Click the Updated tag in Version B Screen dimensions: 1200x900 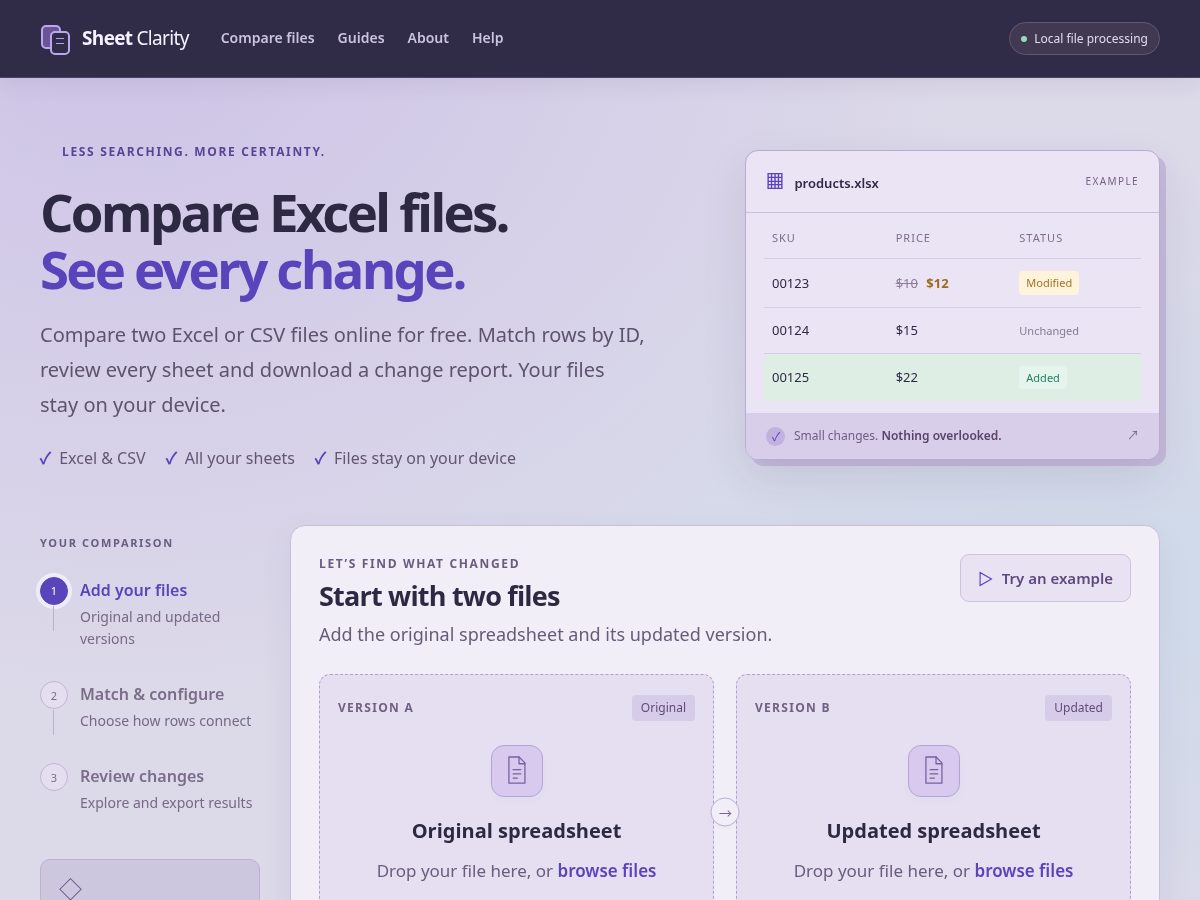[1078, 707]
